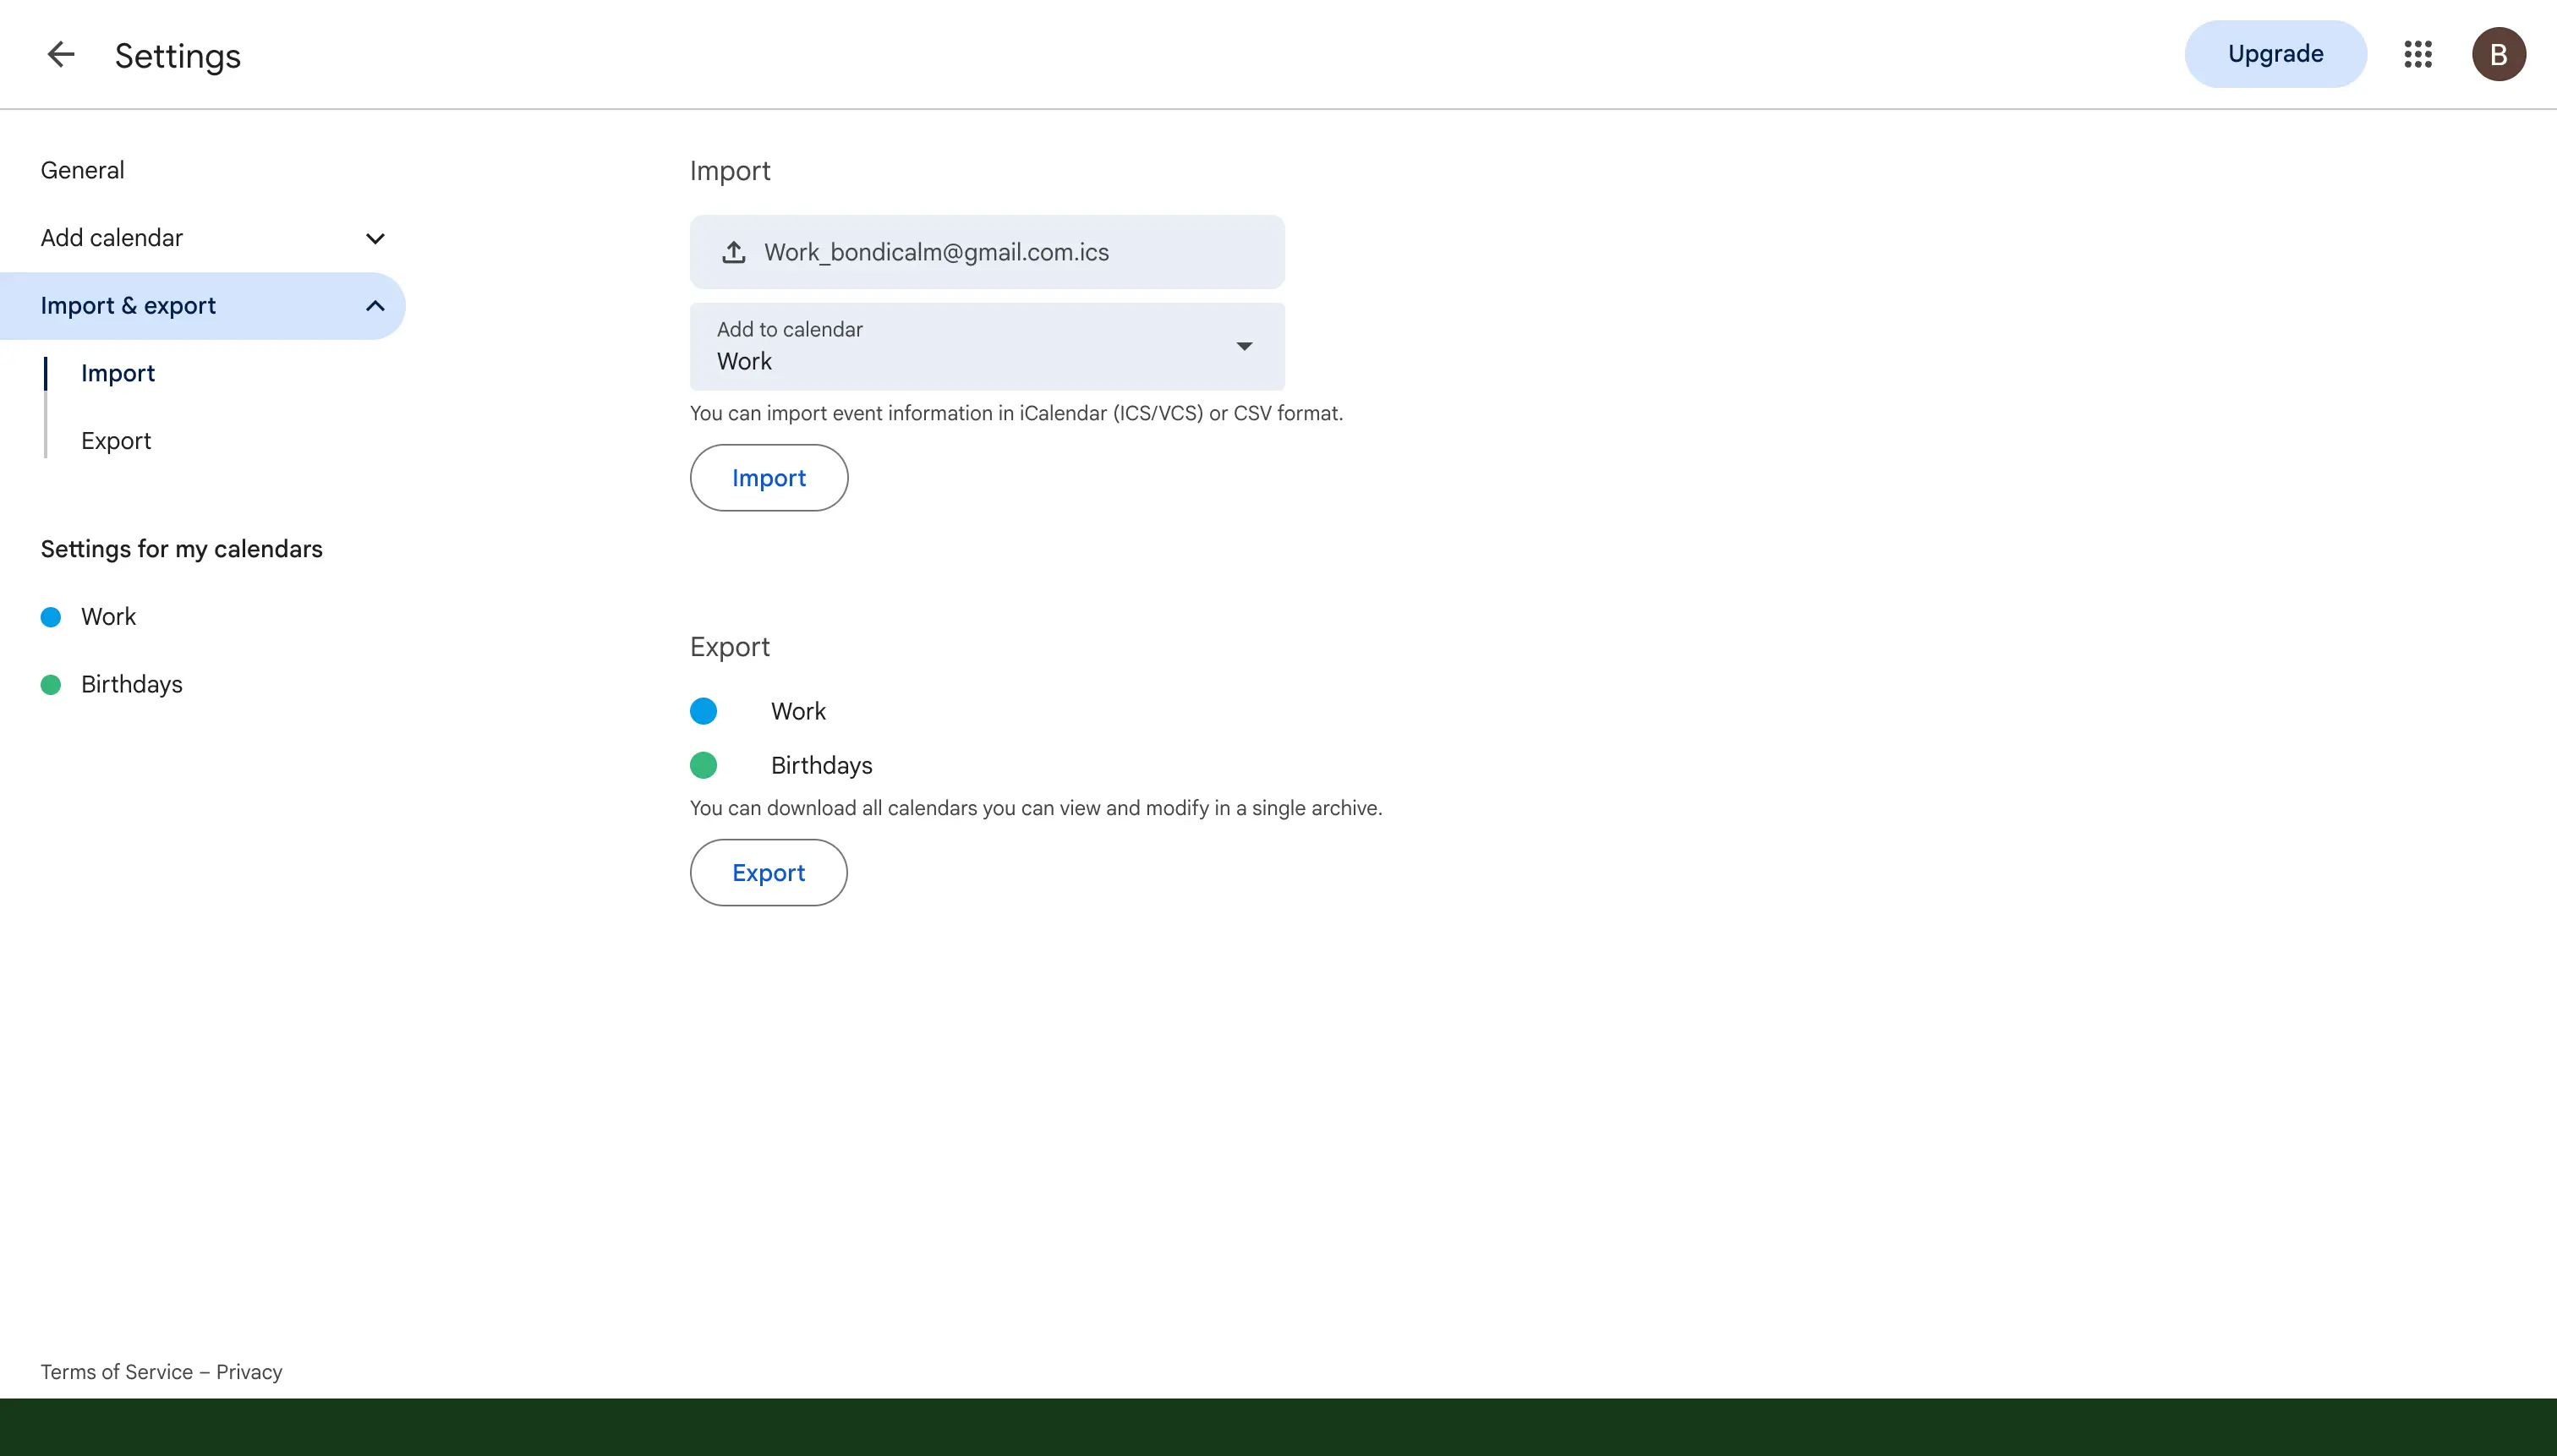This screenshot has height=1456, width=2557.
Task: Choose file Work_bondicalm@gmail.com.ics field
Action: pyautogui.click(x=987, y=252)
